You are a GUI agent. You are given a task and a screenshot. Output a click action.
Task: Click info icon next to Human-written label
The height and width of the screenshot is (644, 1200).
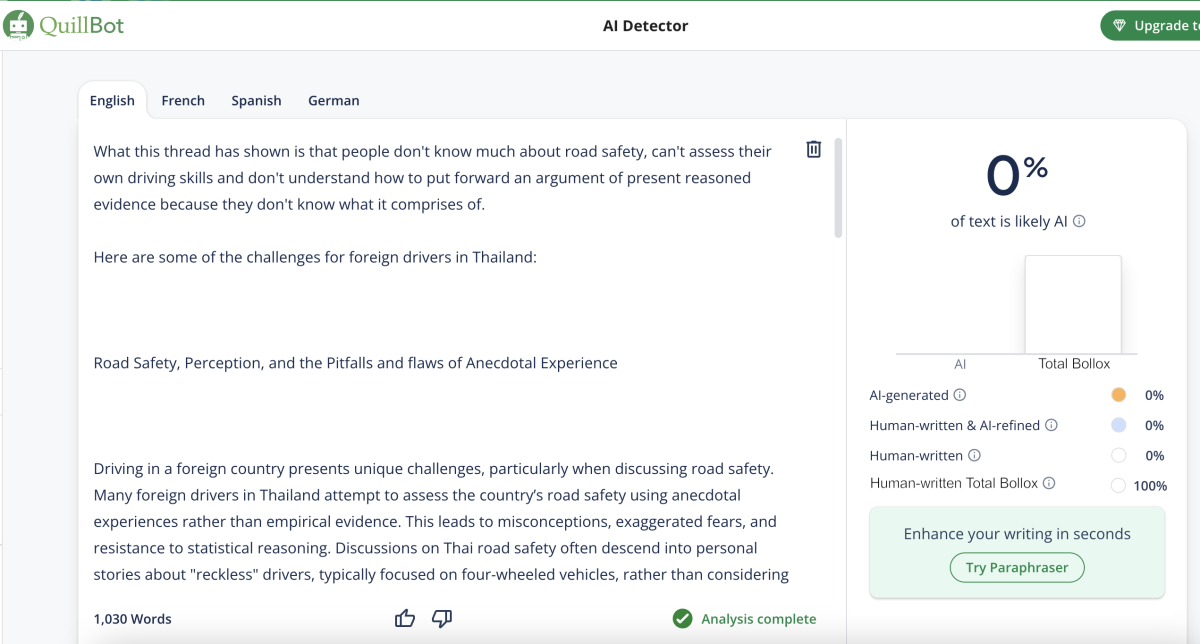click(x=973, y=455)
